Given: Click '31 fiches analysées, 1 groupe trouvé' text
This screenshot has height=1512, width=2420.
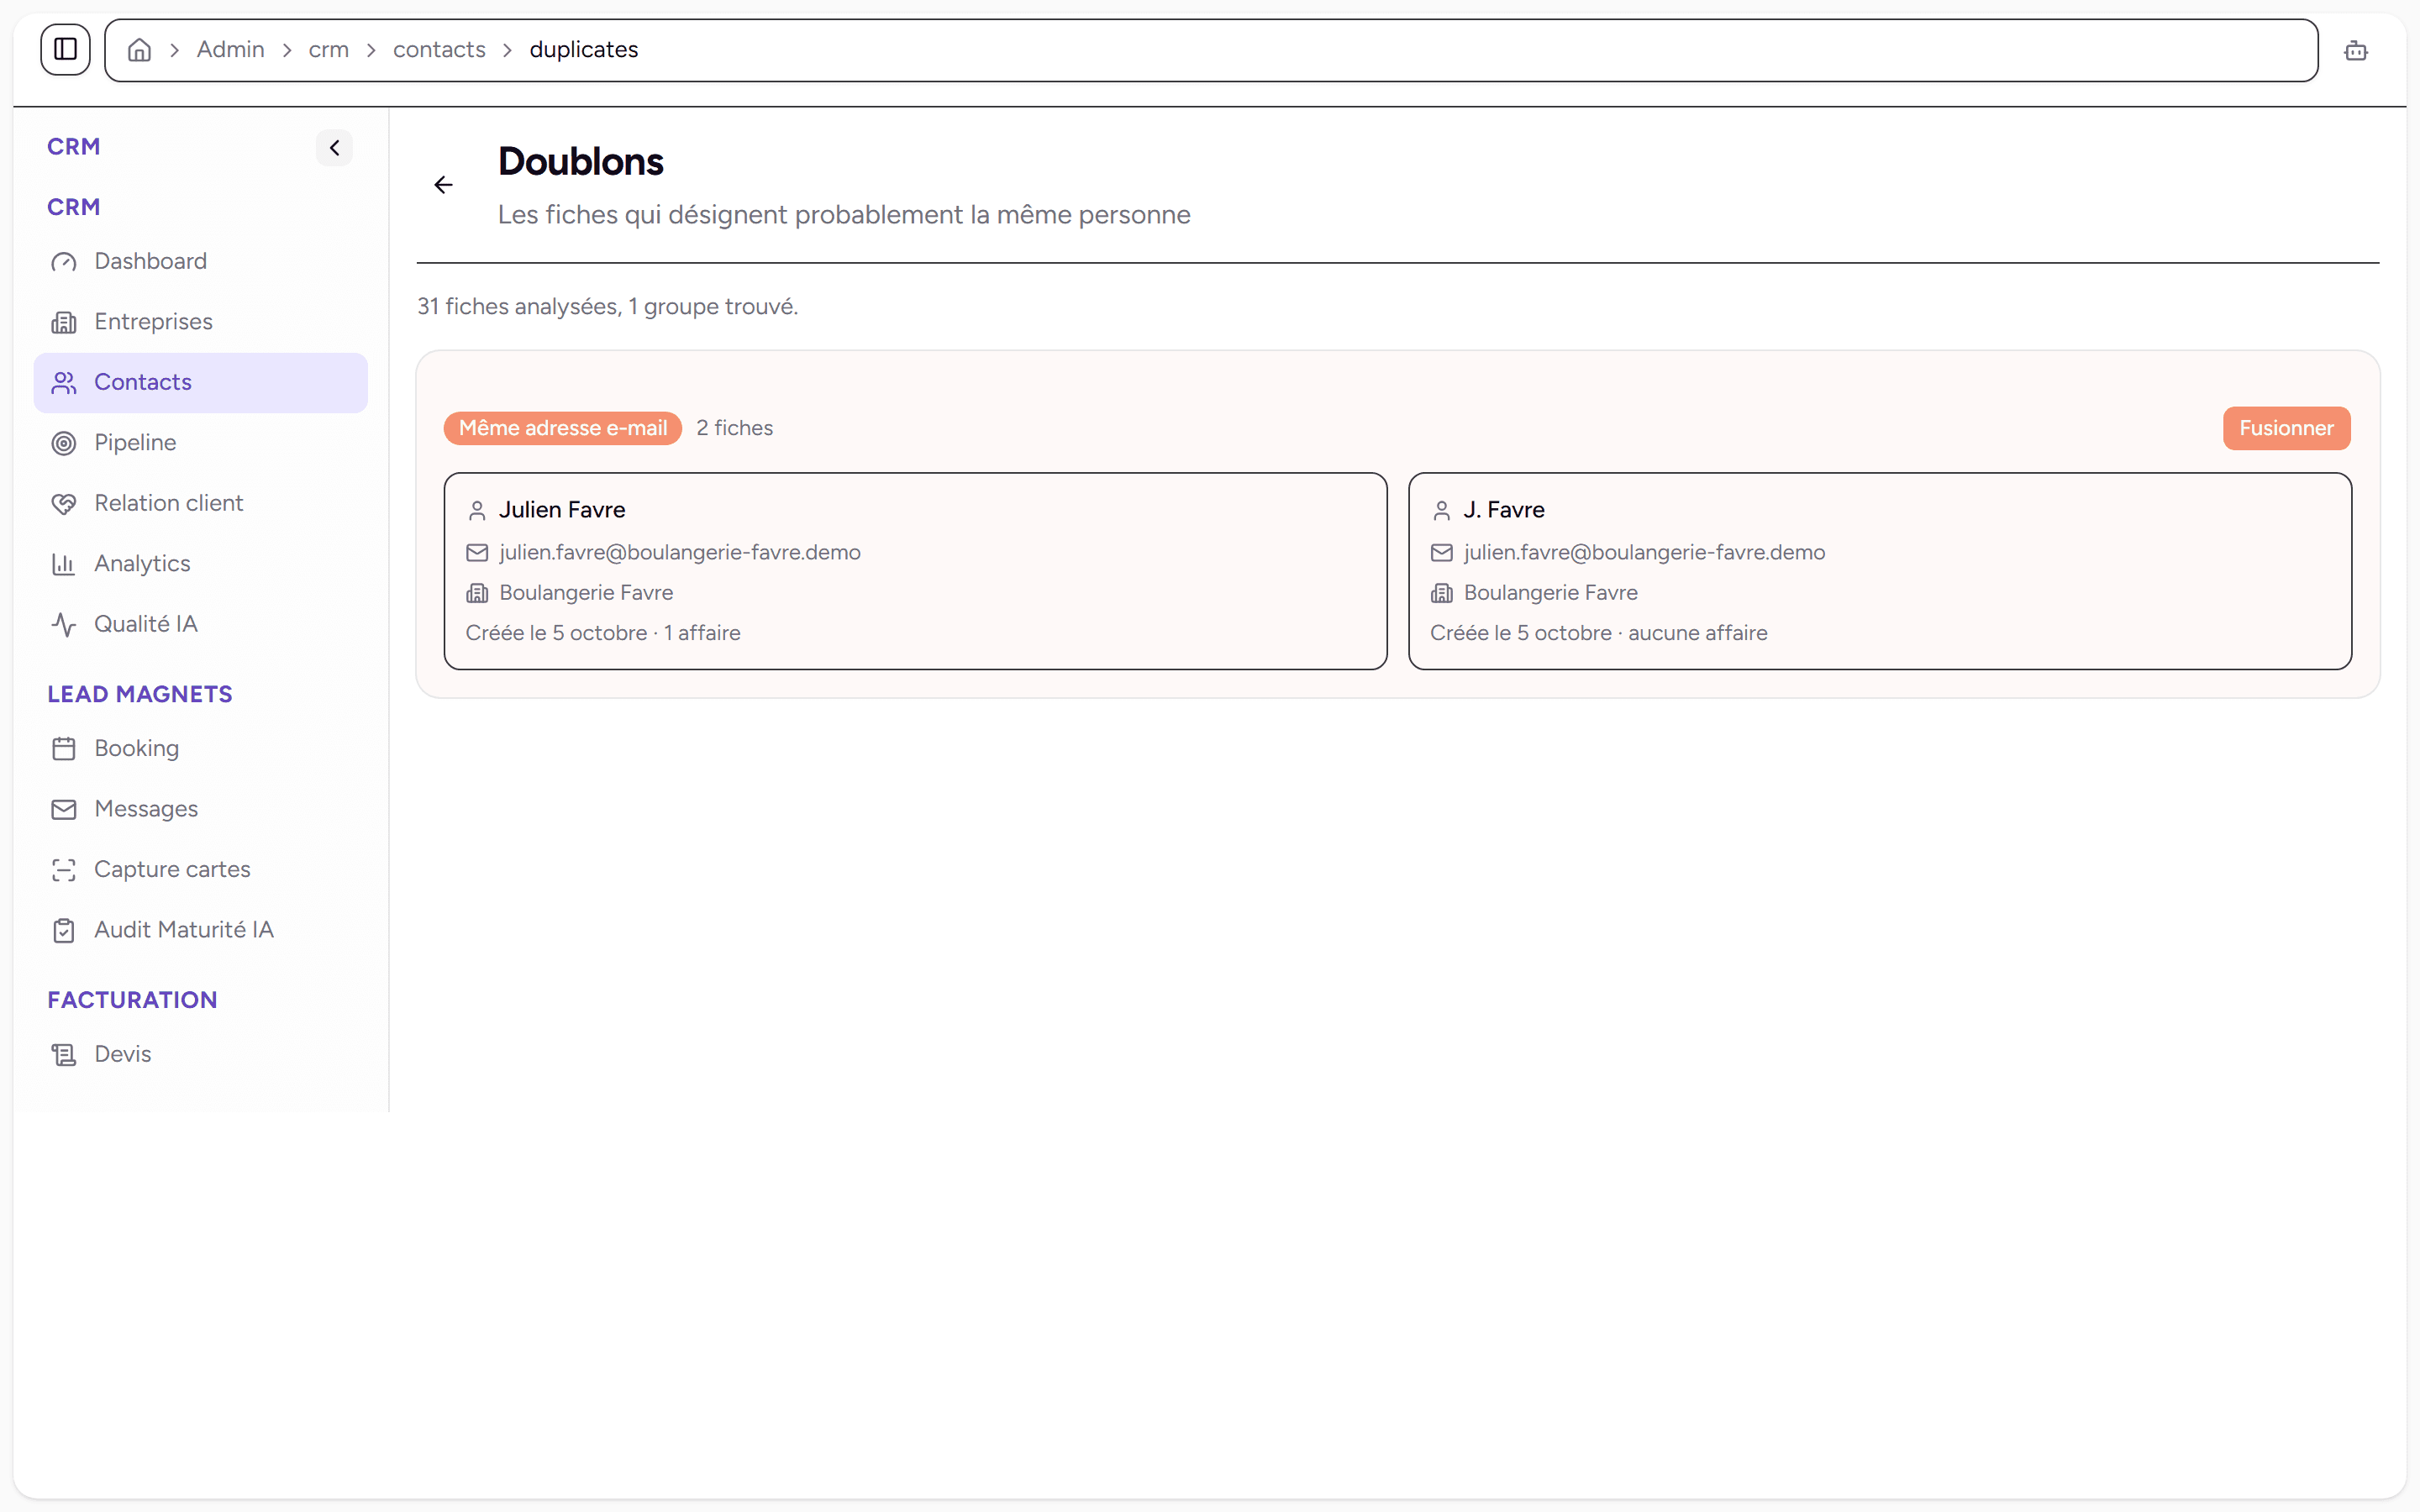Looking at the screenshot, I should tap(607, 307).
